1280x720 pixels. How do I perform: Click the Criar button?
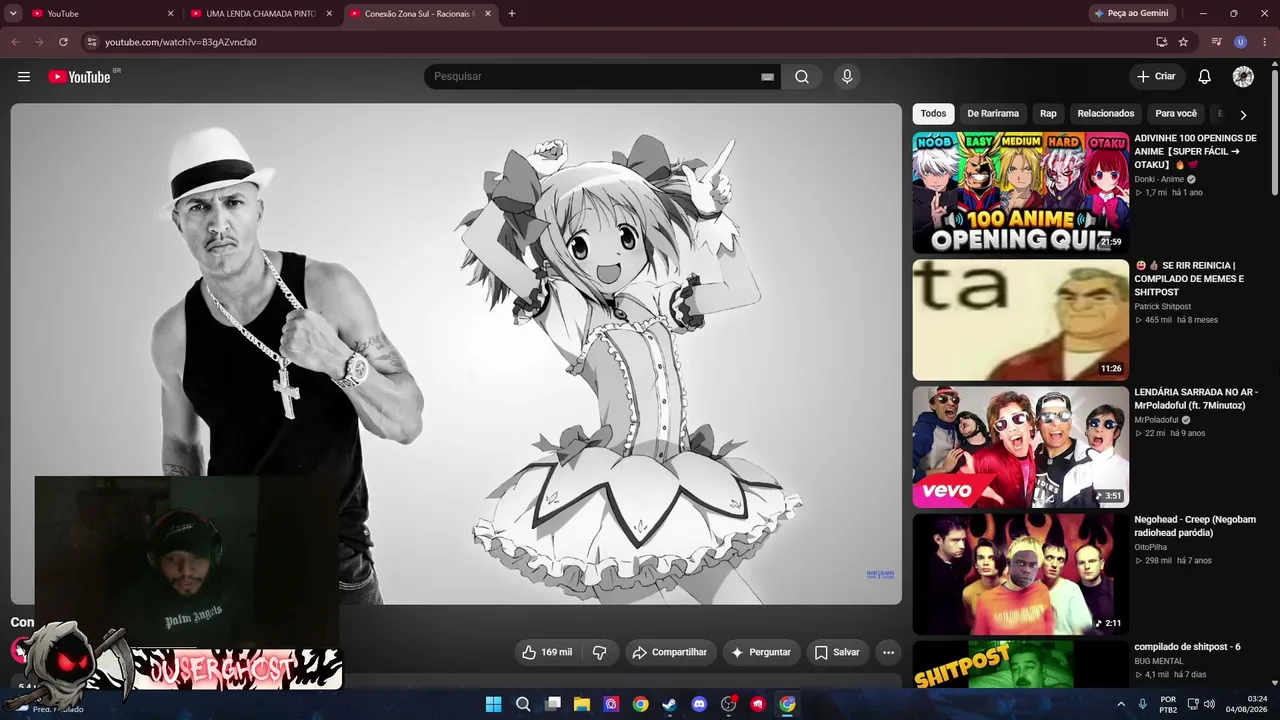(x=1157, y=77)
